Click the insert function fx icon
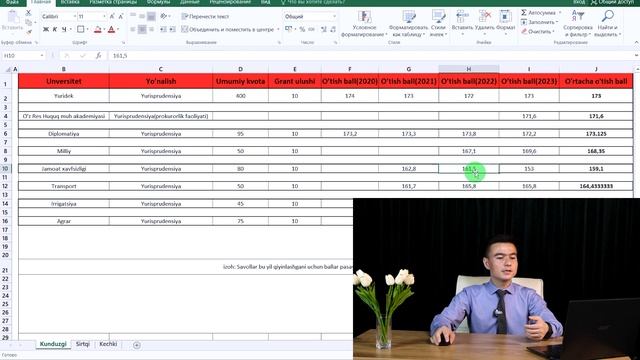This screenshot has width=640, height=360. [x=98, y=56]
